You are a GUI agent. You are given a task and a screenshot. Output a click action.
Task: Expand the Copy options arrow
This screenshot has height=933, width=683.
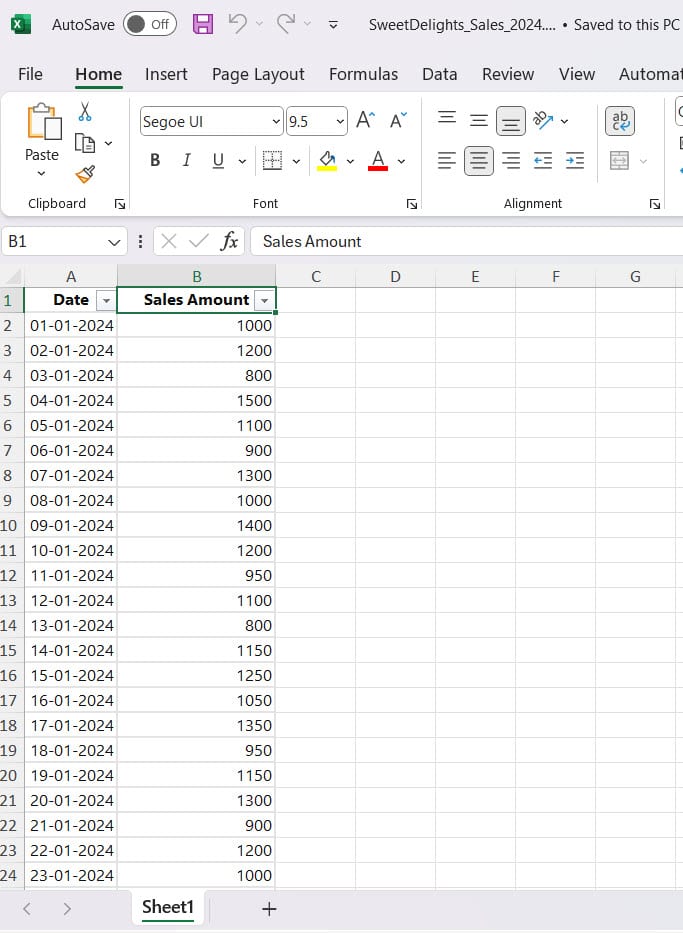click(x=108, y=143)
